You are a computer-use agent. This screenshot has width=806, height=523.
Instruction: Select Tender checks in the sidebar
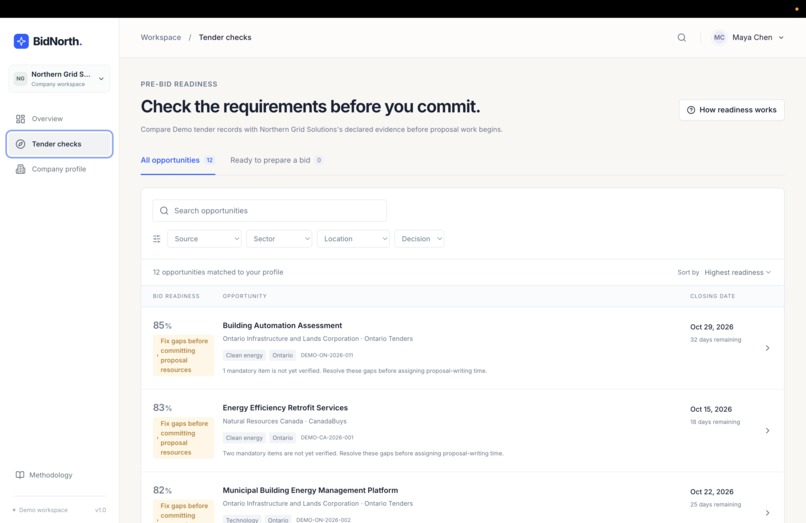point(59,144)
